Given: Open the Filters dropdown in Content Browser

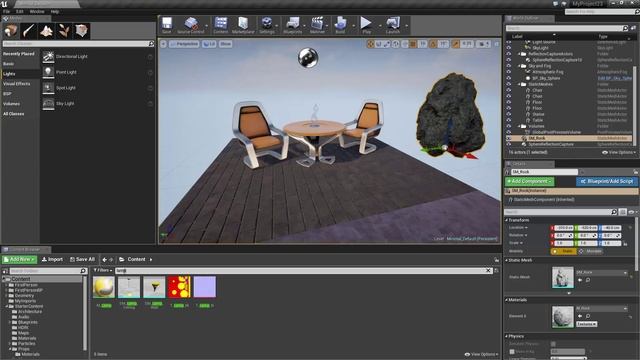Looking at the screenshot, I should click(103, 270).
